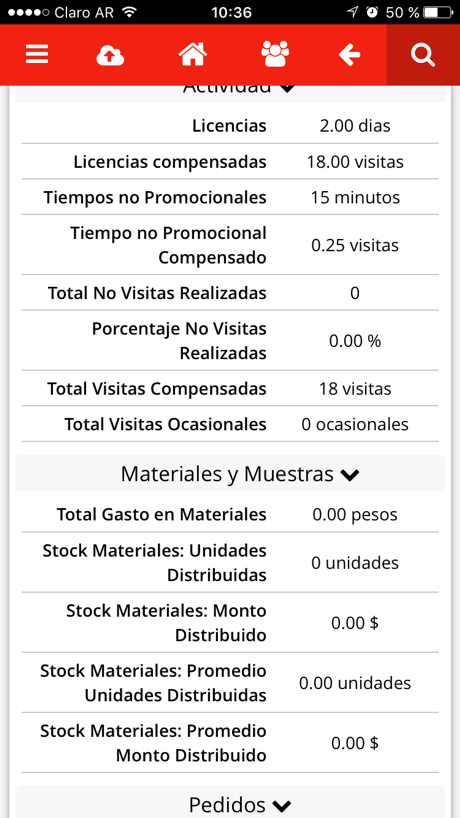Select the Licencias compensadas row
The width and height of the screenshot is (460, 818).
pos(230,162)
